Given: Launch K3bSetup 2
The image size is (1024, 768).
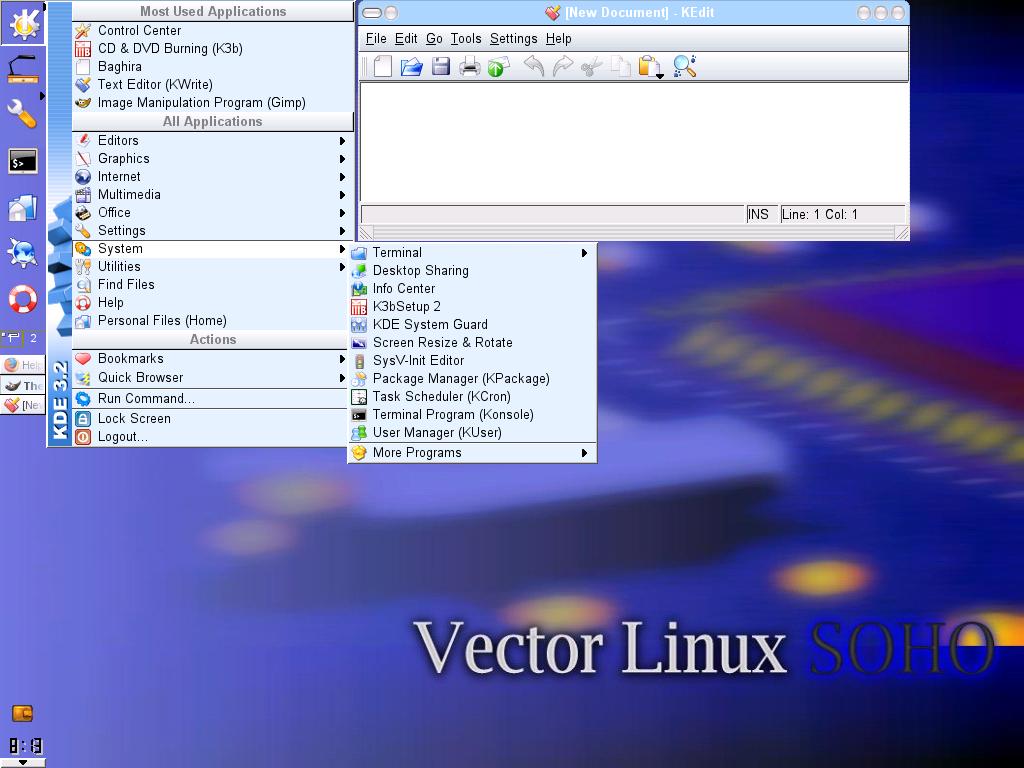Looking at the screenshot, I should 472,306.
